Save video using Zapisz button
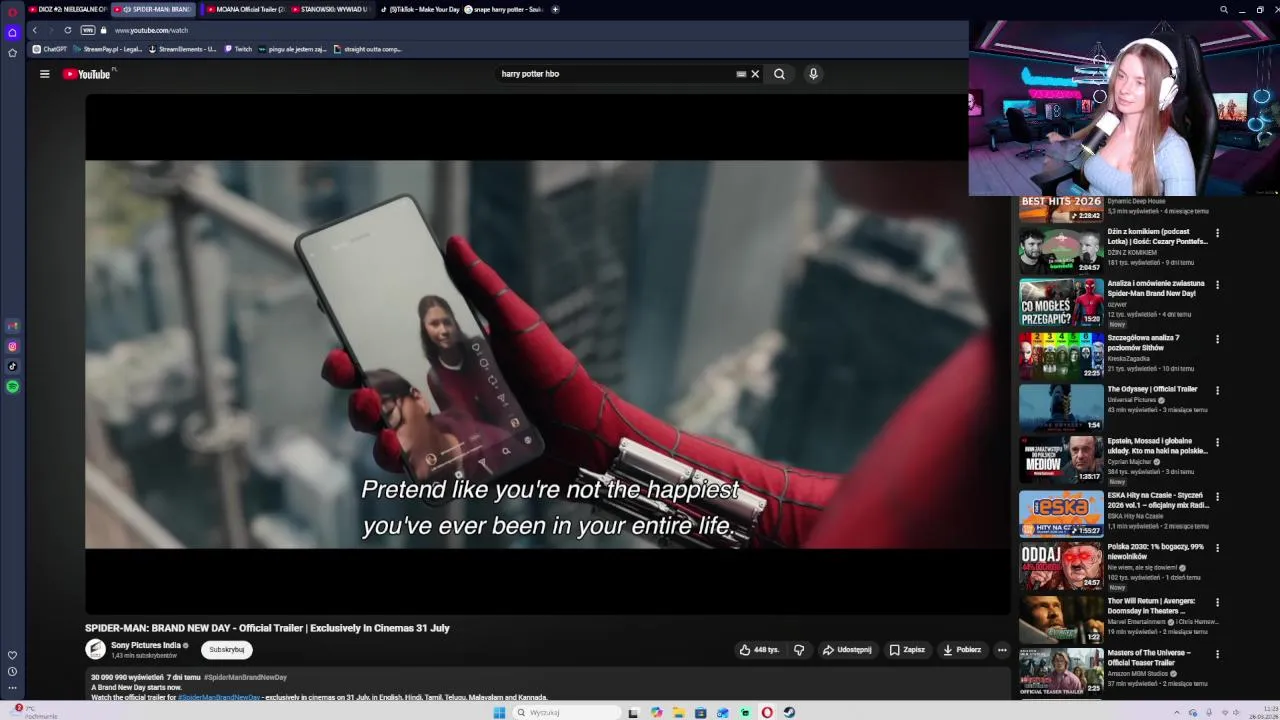1280x720 pixels. (907, 650)
